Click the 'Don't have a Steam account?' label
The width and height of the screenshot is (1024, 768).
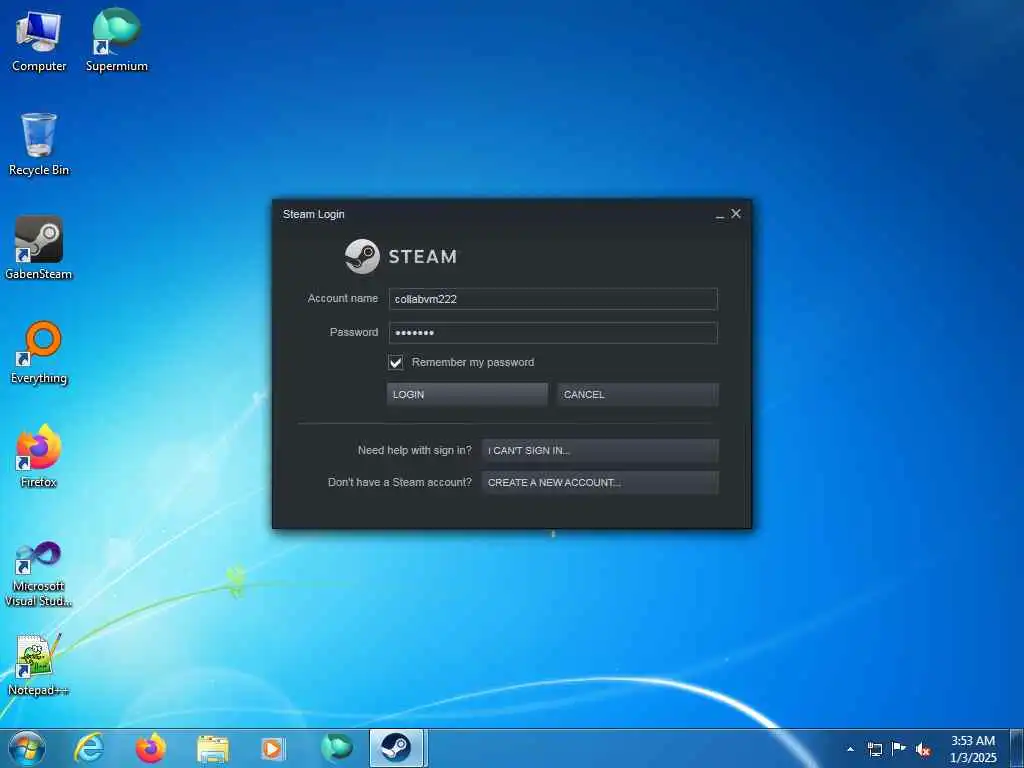[400, 483]
